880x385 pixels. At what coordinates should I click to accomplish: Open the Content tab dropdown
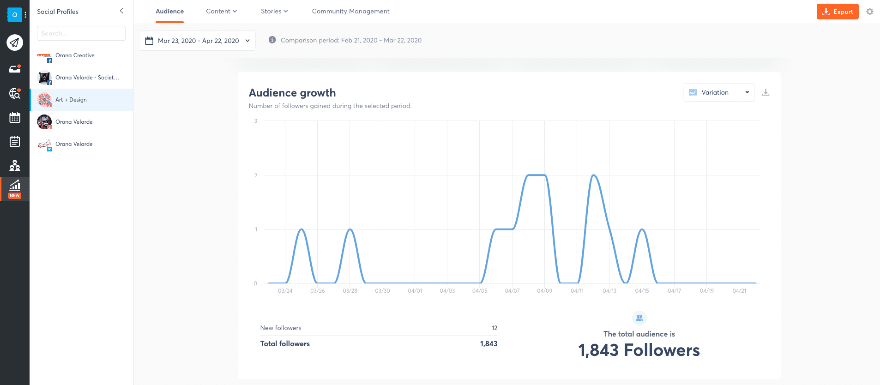221,11
